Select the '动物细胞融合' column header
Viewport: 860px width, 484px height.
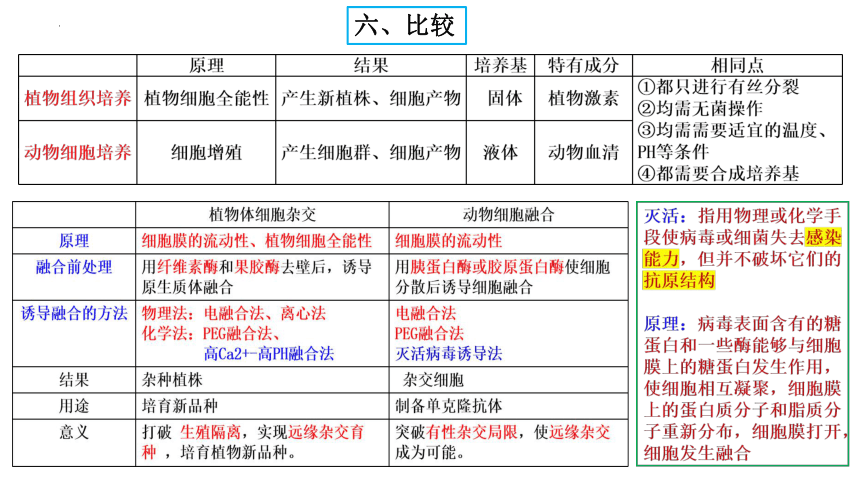click(x=508, y=215)
